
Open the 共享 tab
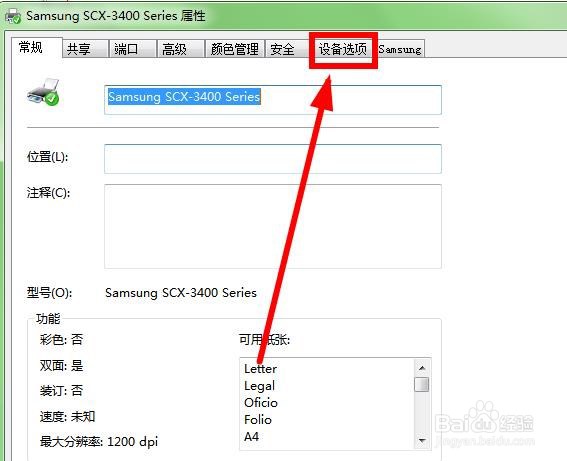point(85,49)
